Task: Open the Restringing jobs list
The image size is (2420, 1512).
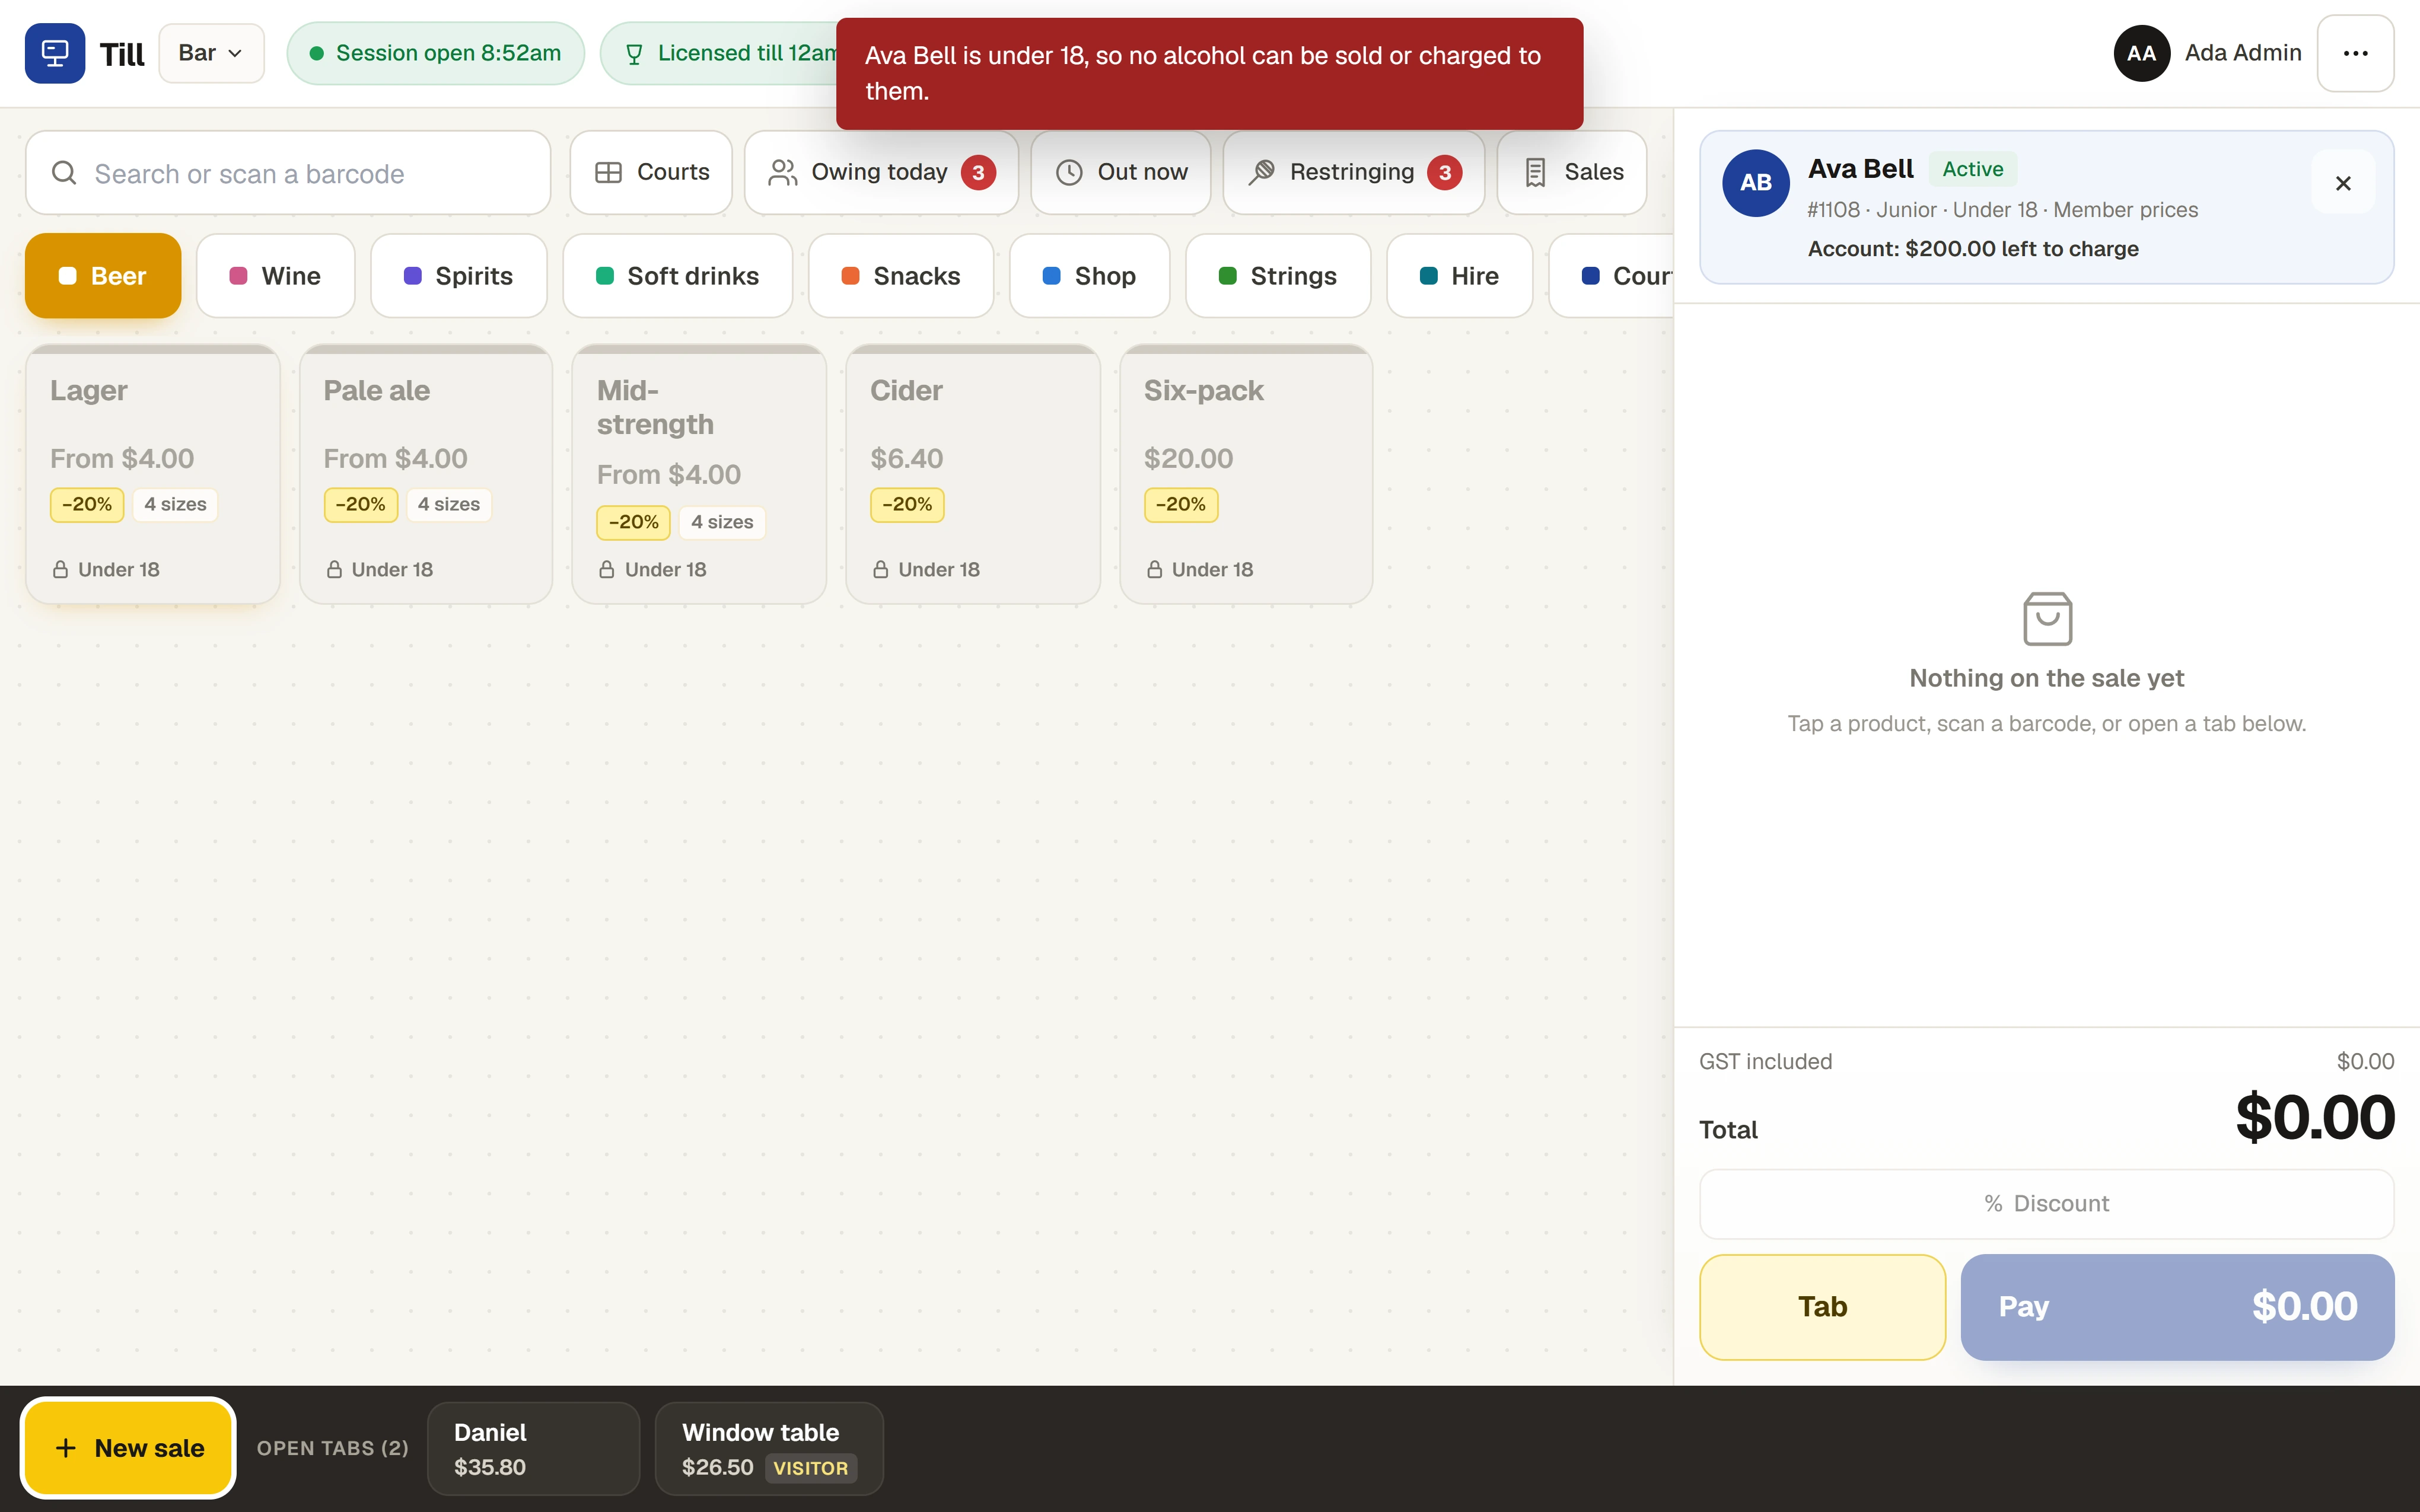Action: pyautogui.click(x=1353, y=172)
